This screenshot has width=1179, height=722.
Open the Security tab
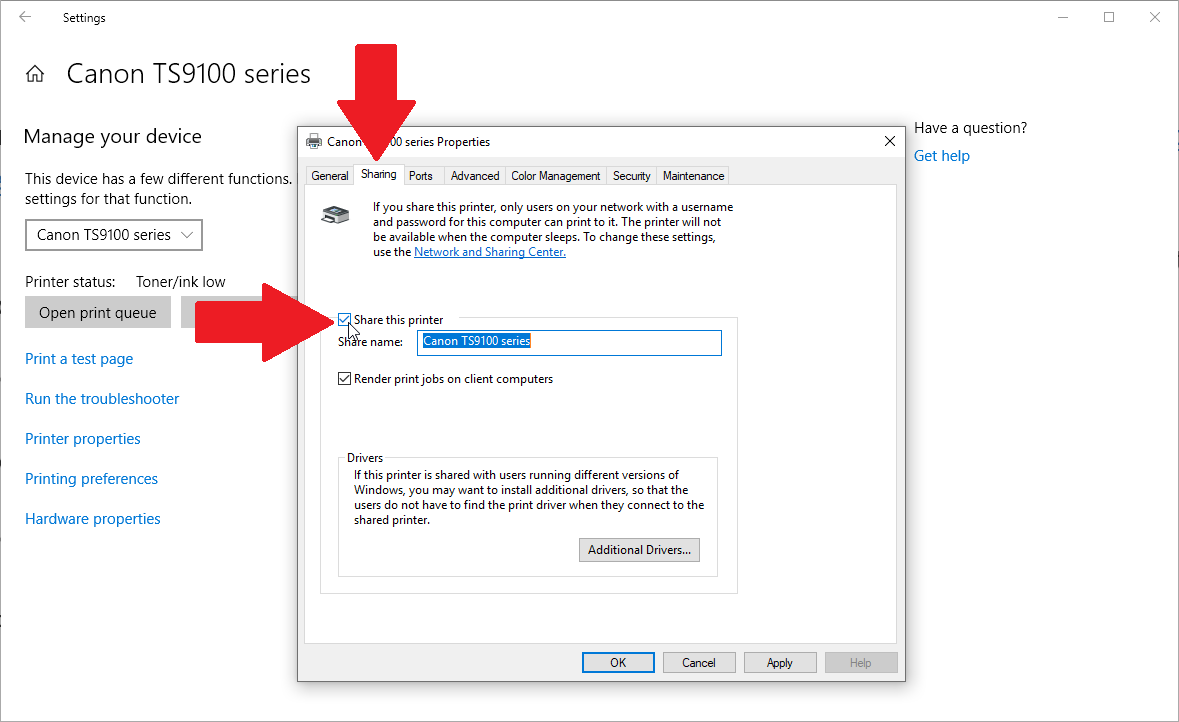point(632,175)
